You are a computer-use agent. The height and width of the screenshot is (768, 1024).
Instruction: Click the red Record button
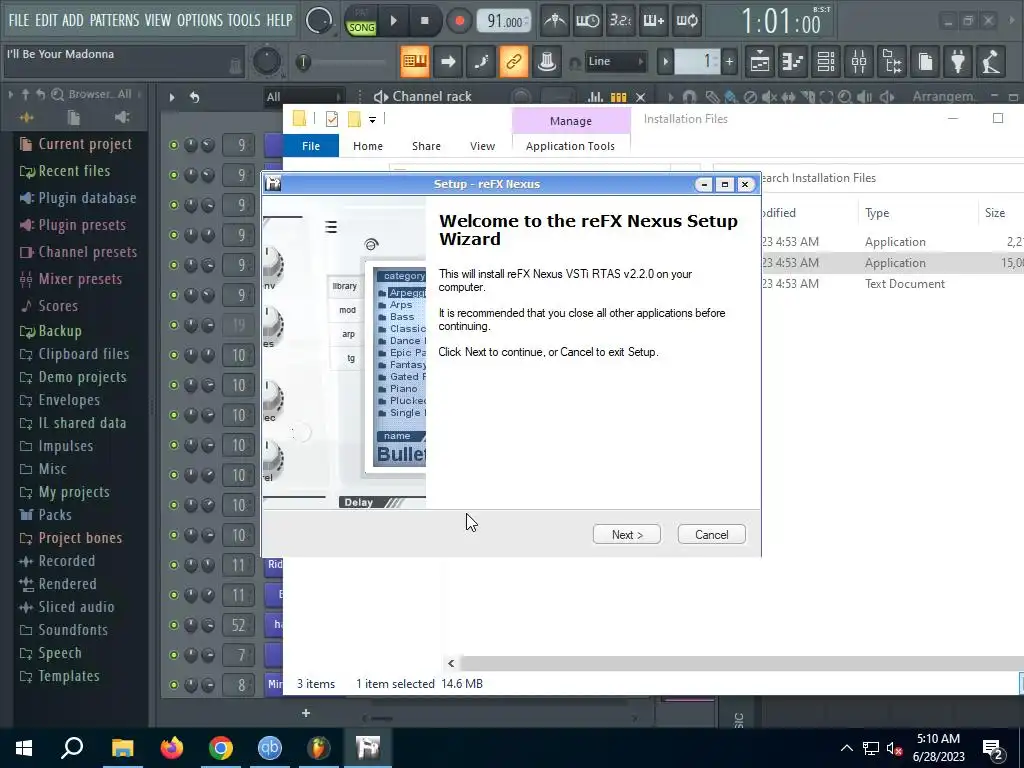[459, 21]
